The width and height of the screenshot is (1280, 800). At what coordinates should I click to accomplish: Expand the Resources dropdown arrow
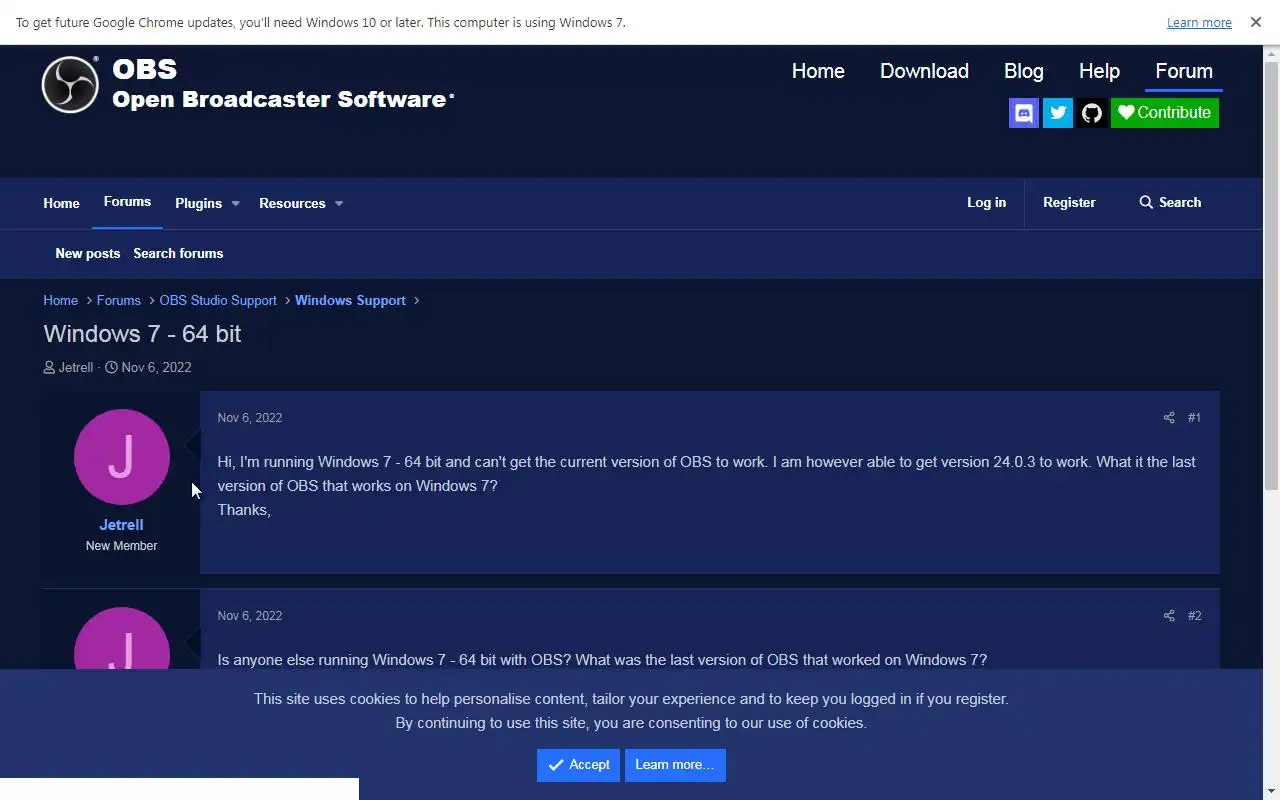click(339, 203)
